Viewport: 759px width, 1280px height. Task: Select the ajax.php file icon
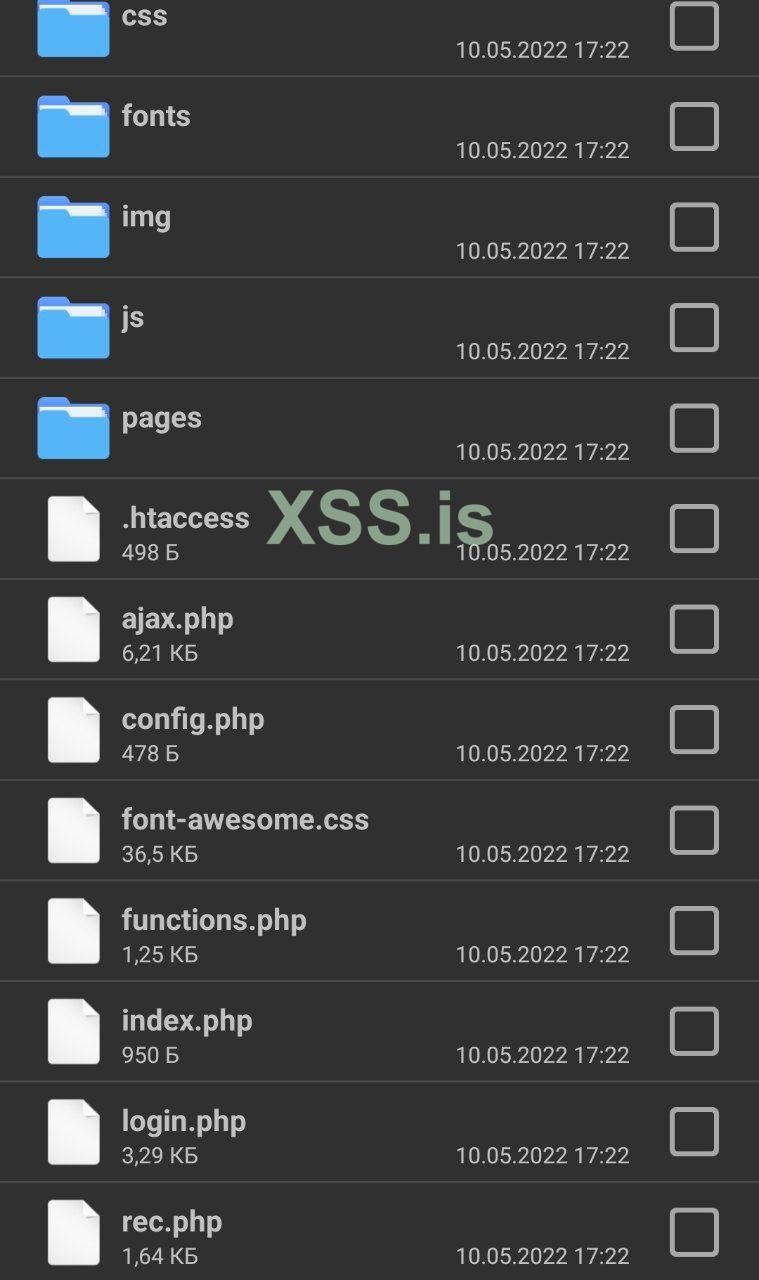point(74,629)
